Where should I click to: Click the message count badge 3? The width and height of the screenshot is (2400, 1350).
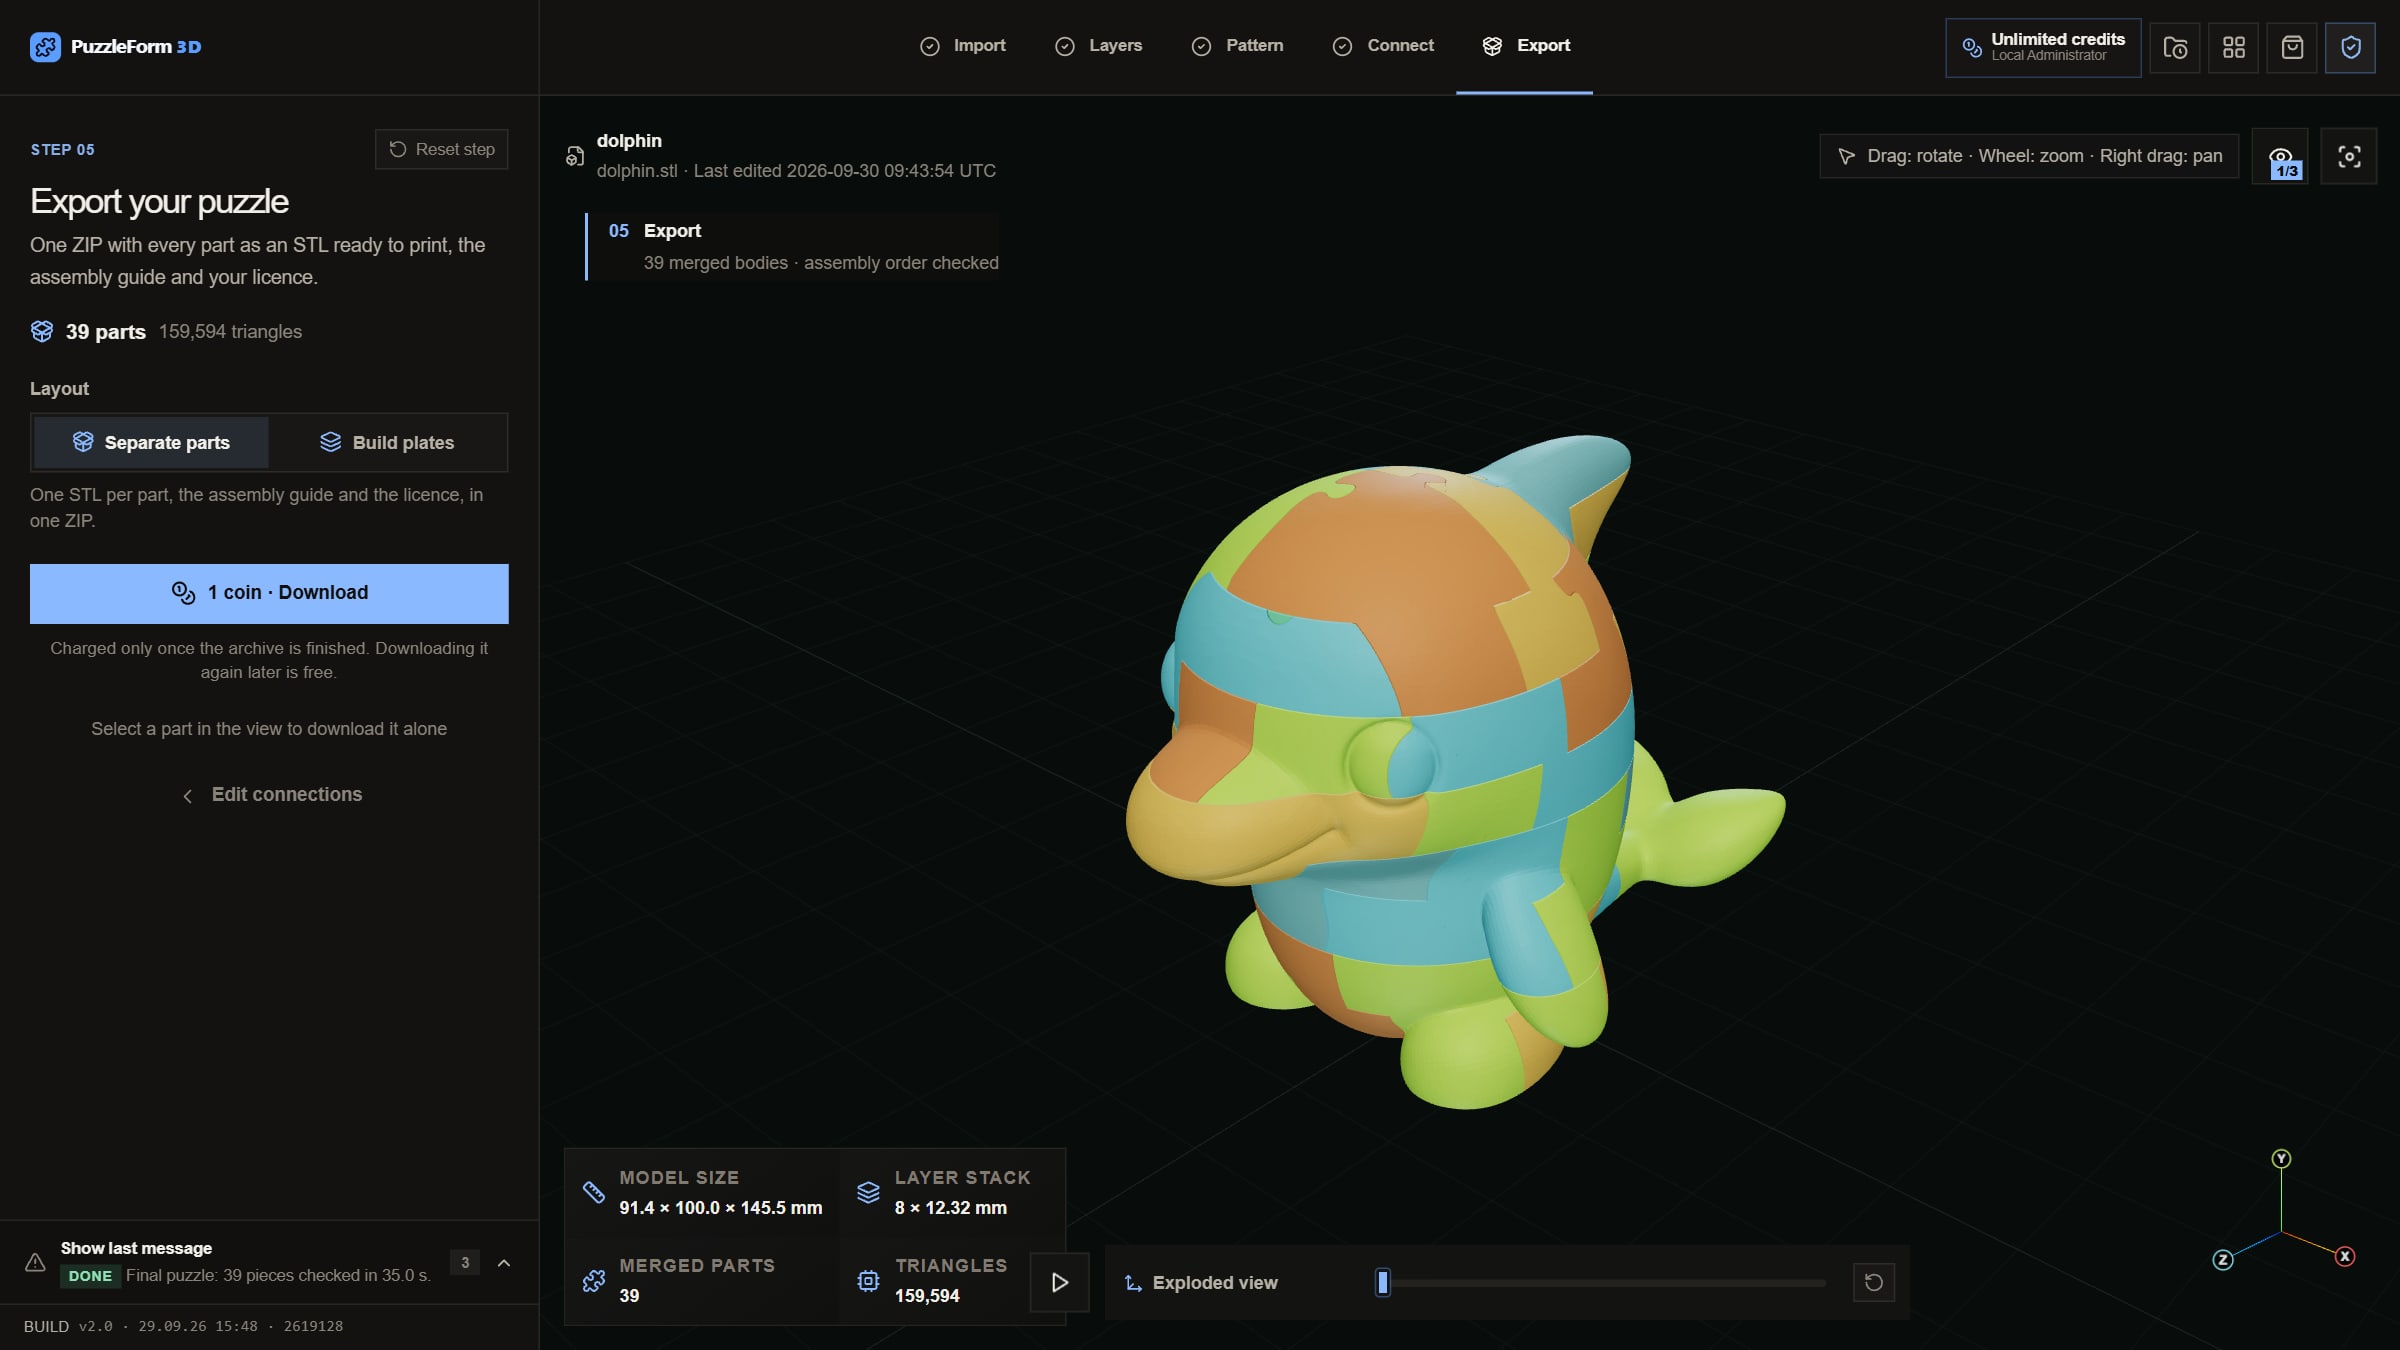pyautogui.click(x=465, y=1262)
